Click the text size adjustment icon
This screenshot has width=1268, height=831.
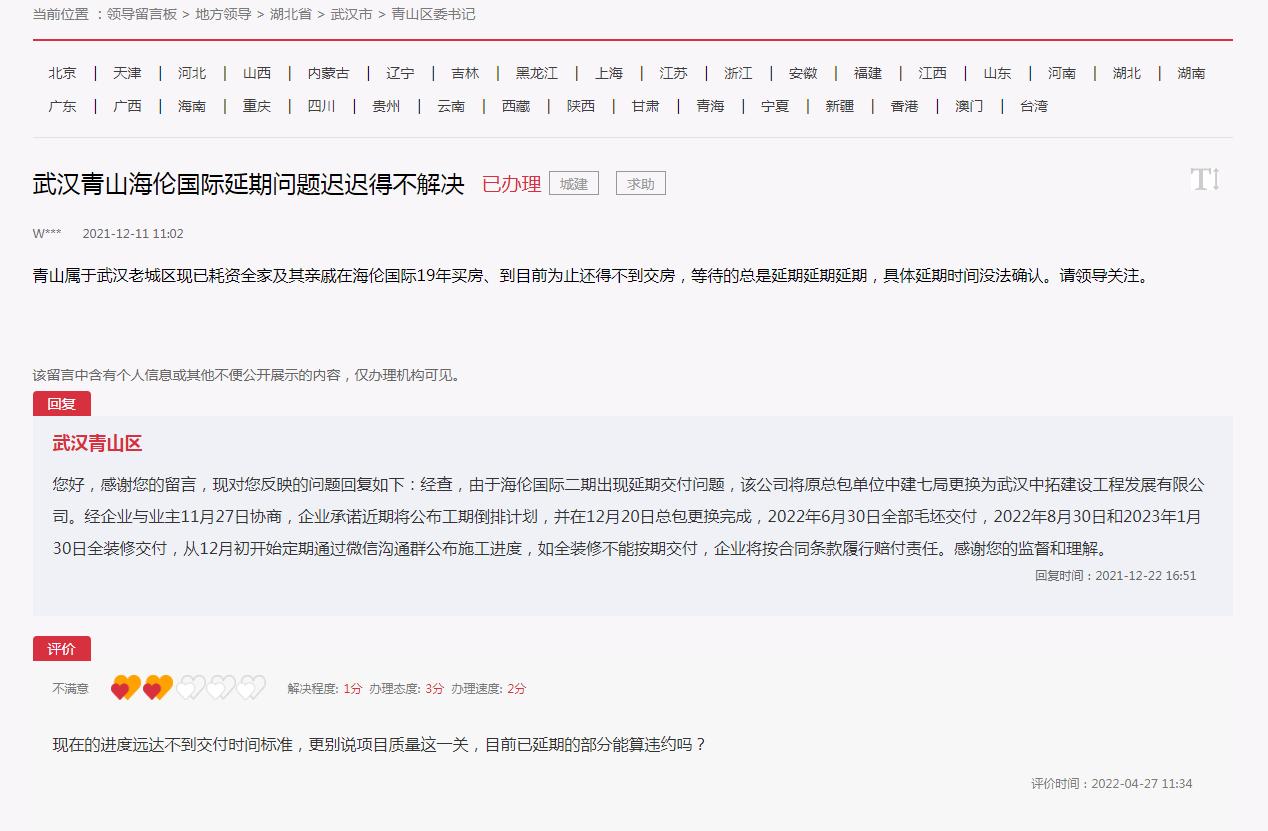1205,180
